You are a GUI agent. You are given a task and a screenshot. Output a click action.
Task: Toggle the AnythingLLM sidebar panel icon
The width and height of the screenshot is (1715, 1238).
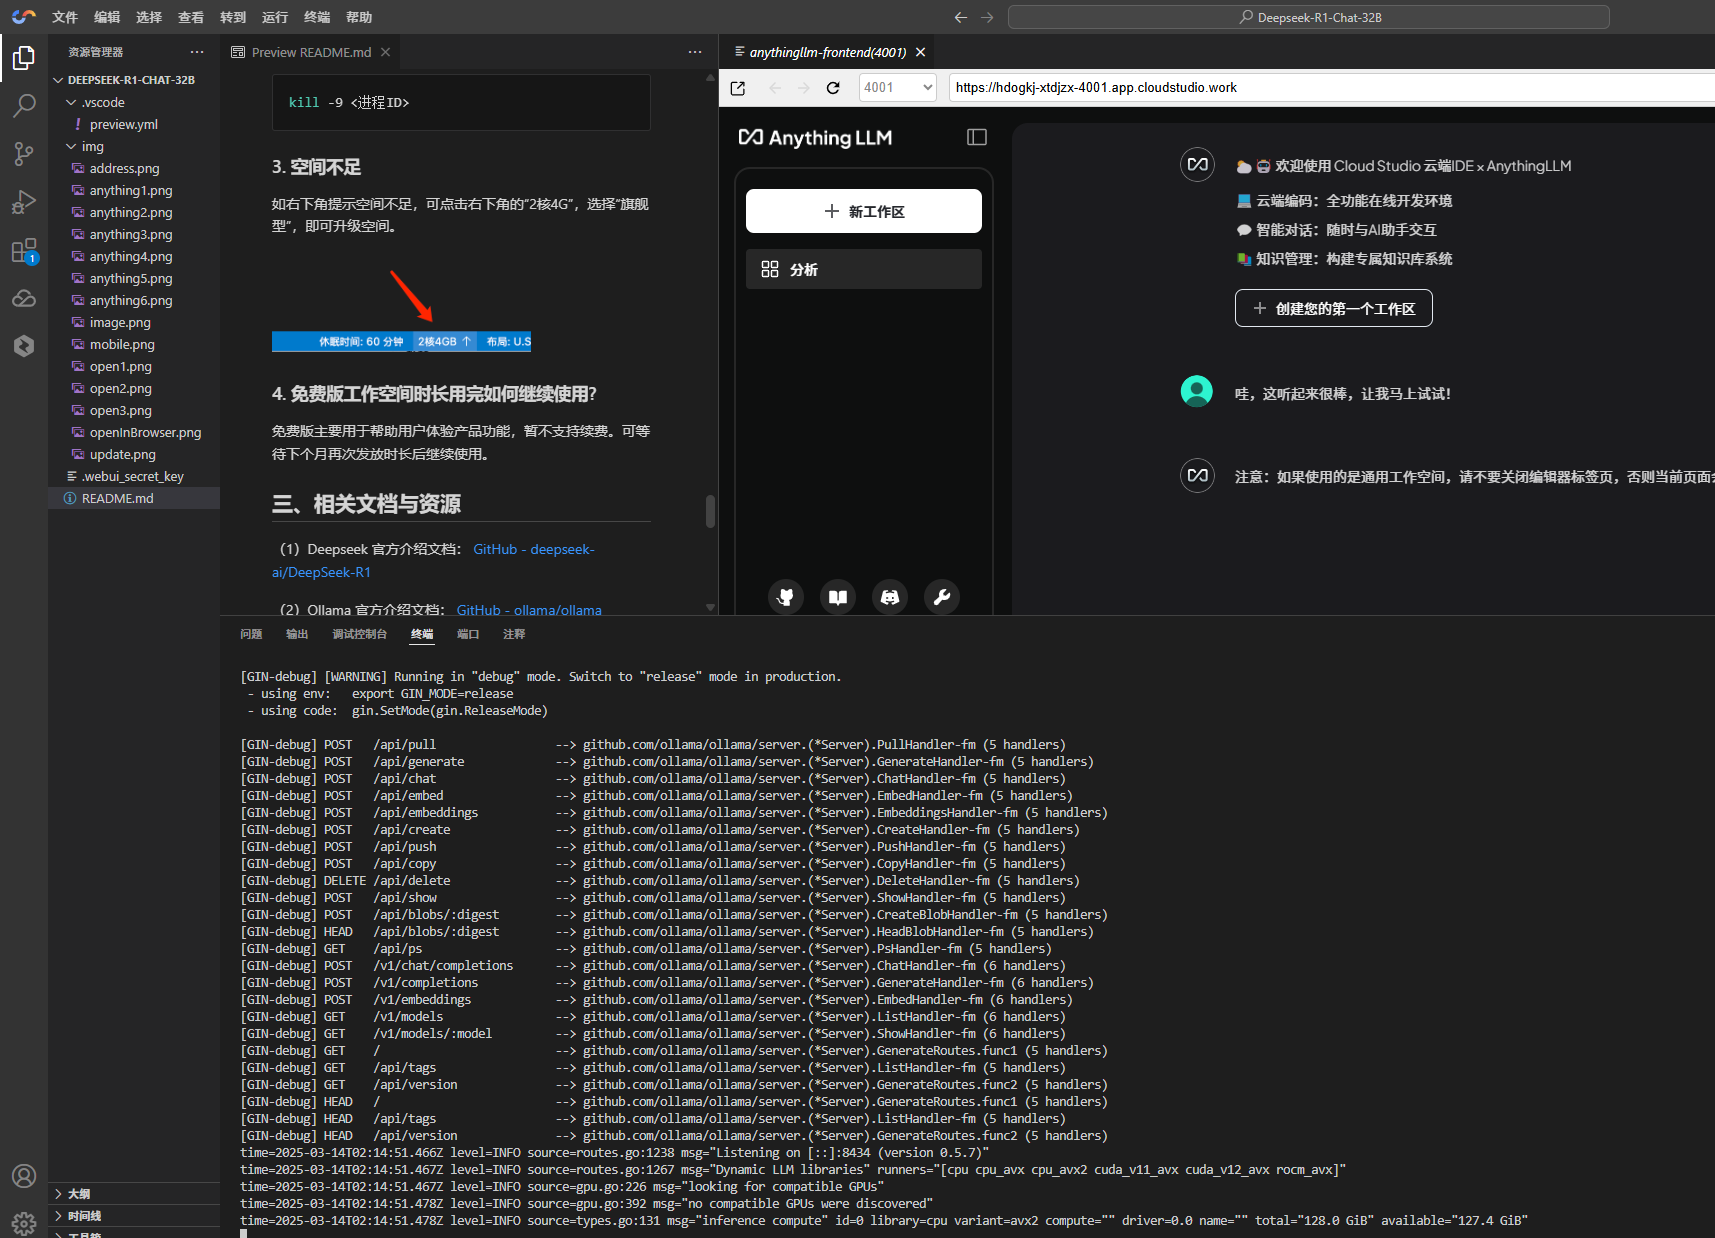coord(977,137)
